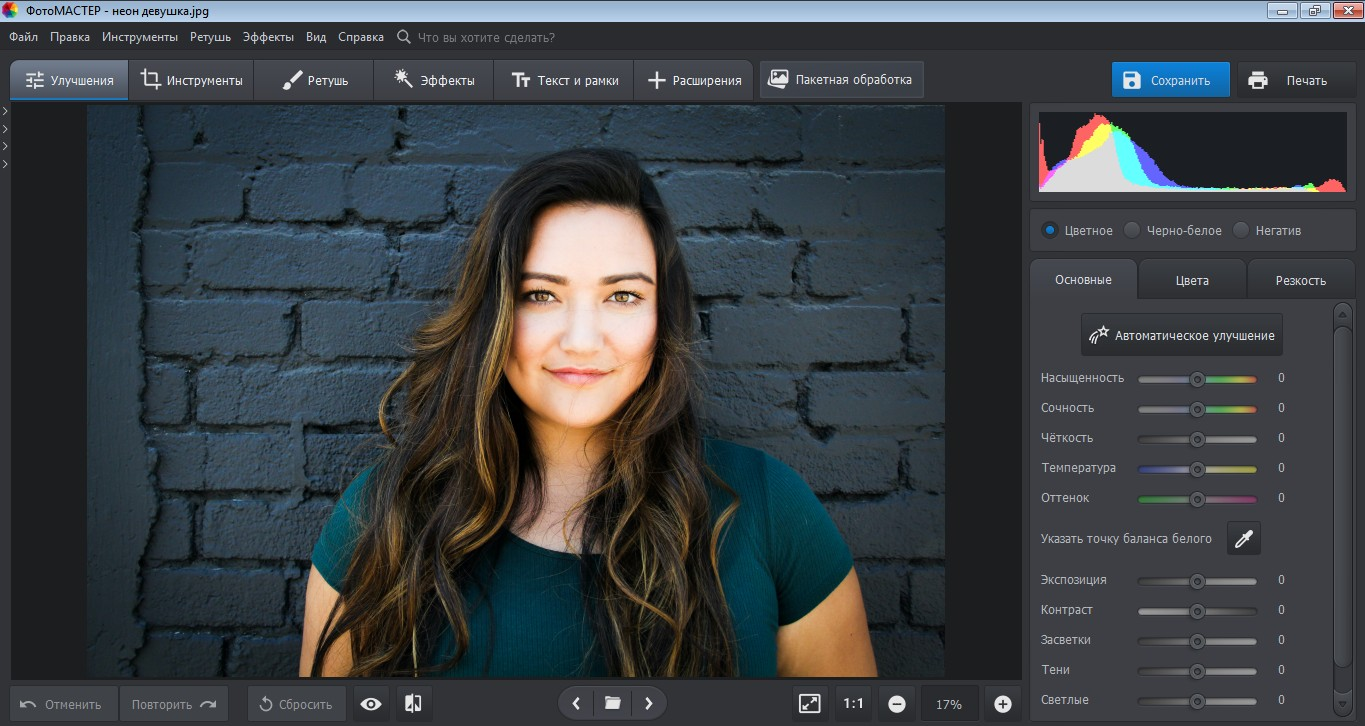Choose the Цветное color mode
This screenshot has height=726, width=1365.
pos(1050,230)
